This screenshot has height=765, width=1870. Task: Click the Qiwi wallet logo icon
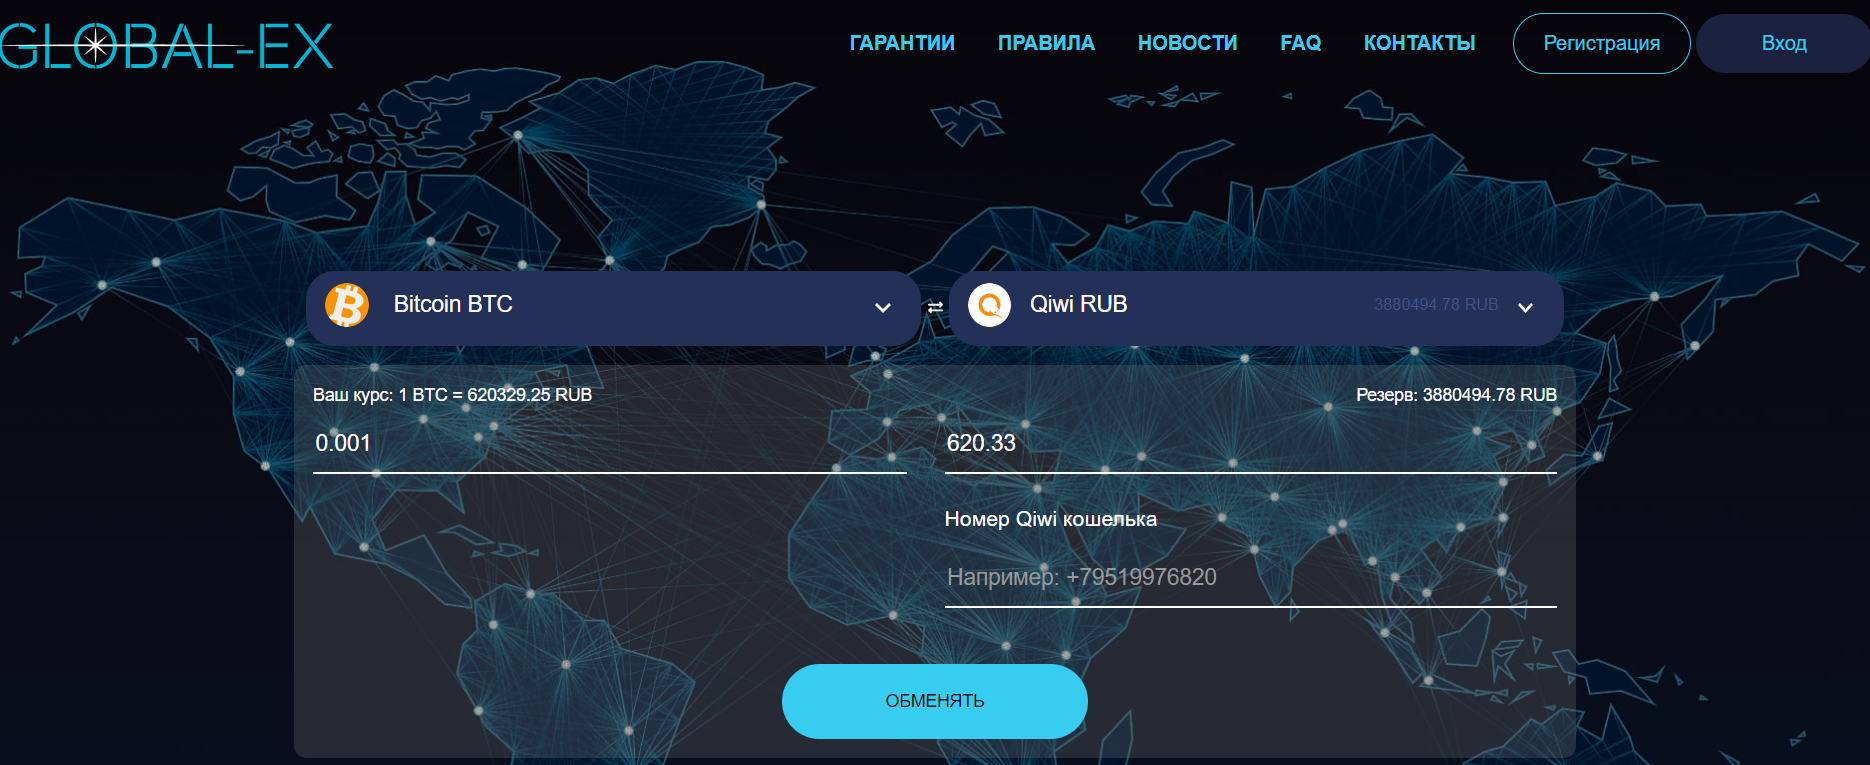989,305
